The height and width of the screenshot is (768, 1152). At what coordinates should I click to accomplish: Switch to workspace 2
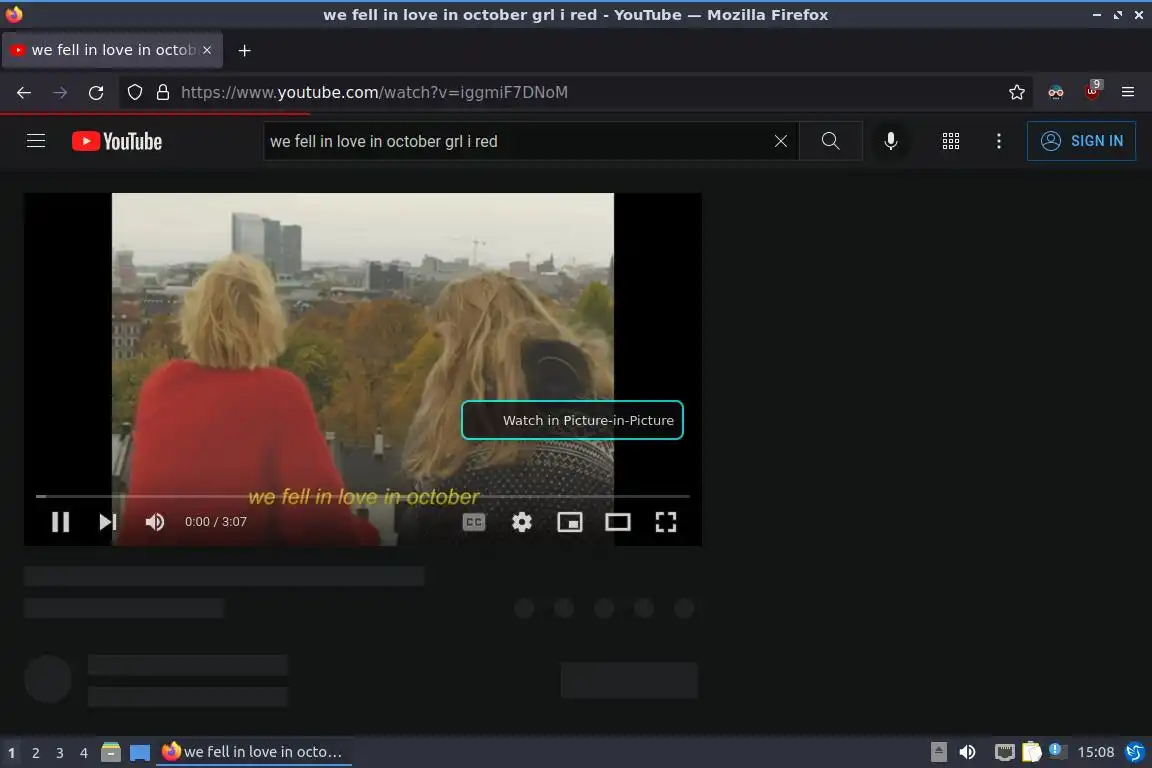click(x=35, y=753)
